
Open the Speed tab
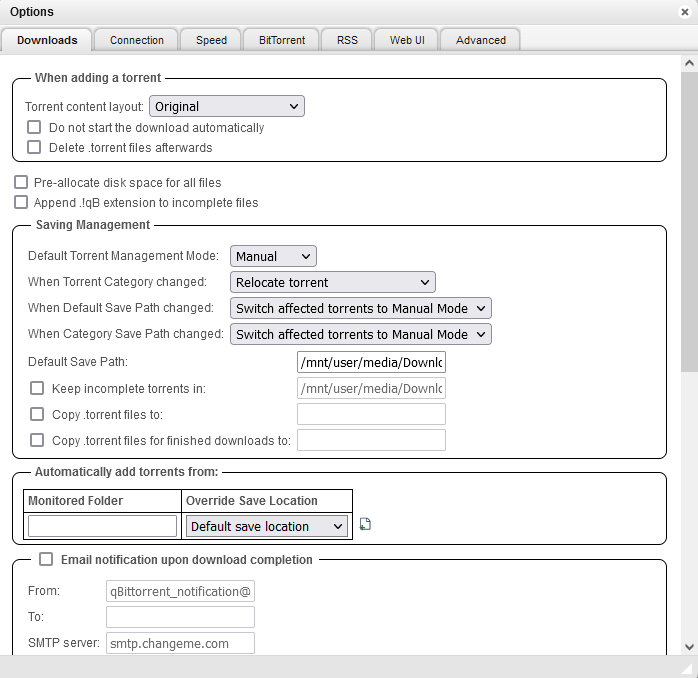[x=211, y=40]
